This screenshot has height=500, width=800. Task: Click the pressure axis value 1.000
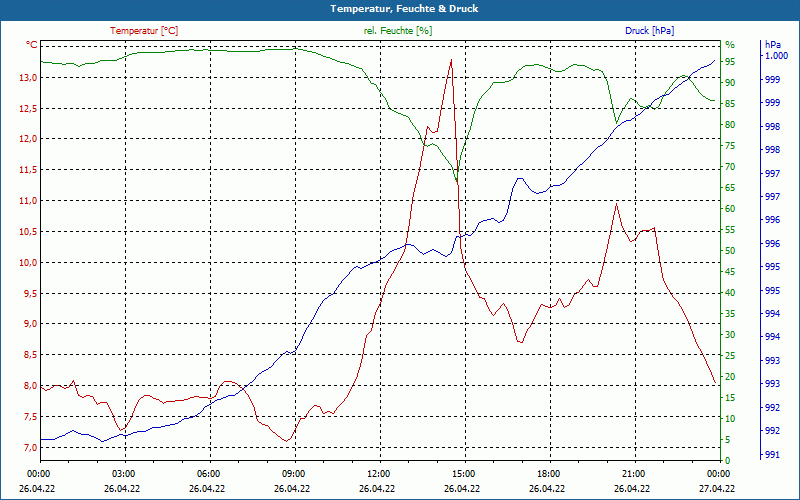click(x=777, y=56)
